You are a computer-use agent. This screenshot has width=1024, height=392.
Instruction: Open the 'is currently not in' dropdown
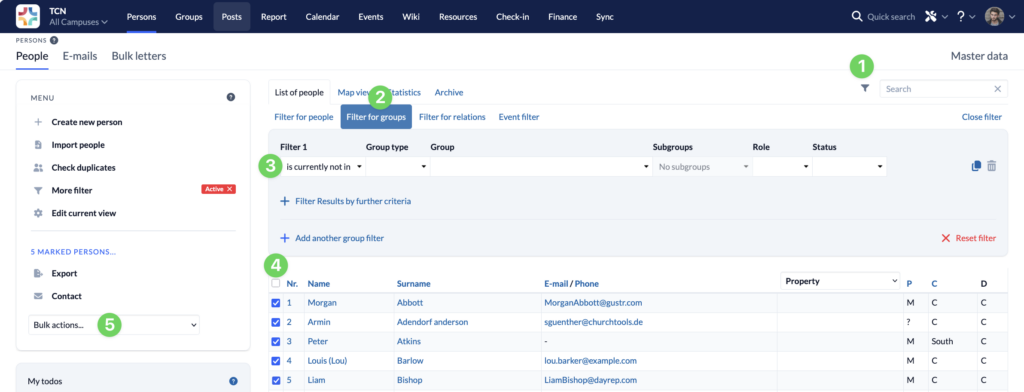coord(324,167)
